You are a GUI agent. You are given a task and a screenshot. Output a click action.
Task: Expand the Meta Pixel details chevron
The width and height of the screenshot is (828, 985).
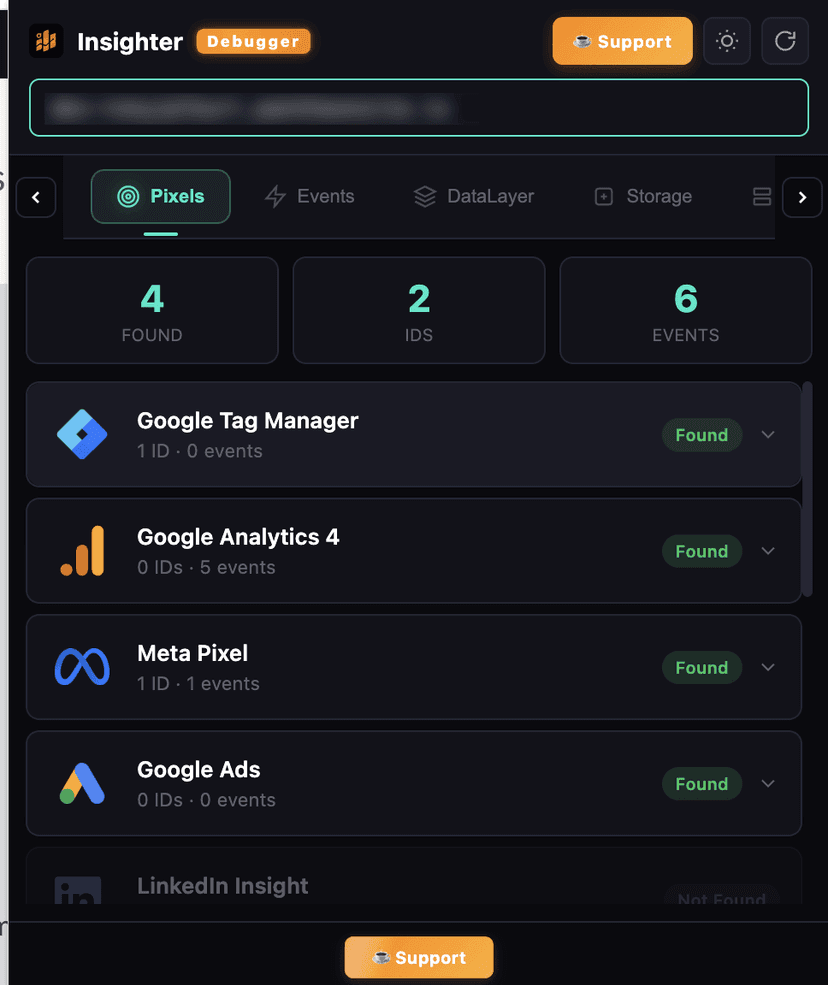point(768,667)
